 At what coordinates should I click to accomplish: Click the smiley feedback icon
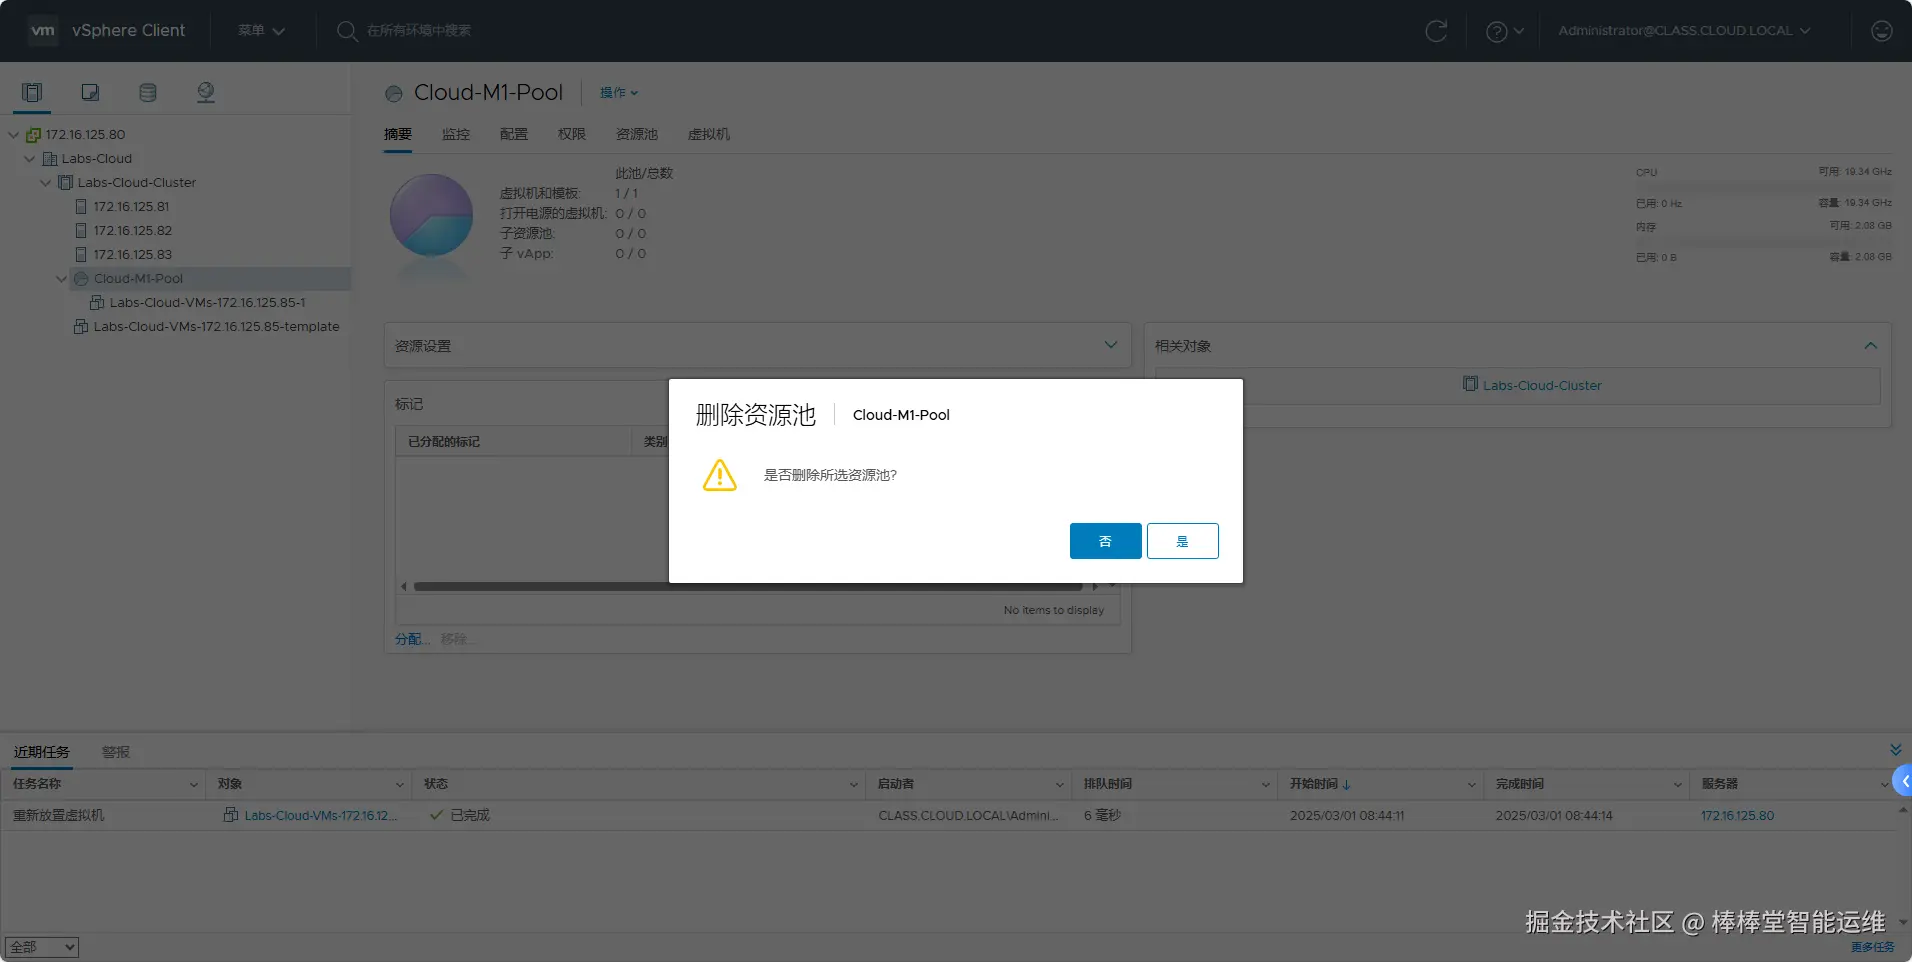click(x=1881, y=31)
